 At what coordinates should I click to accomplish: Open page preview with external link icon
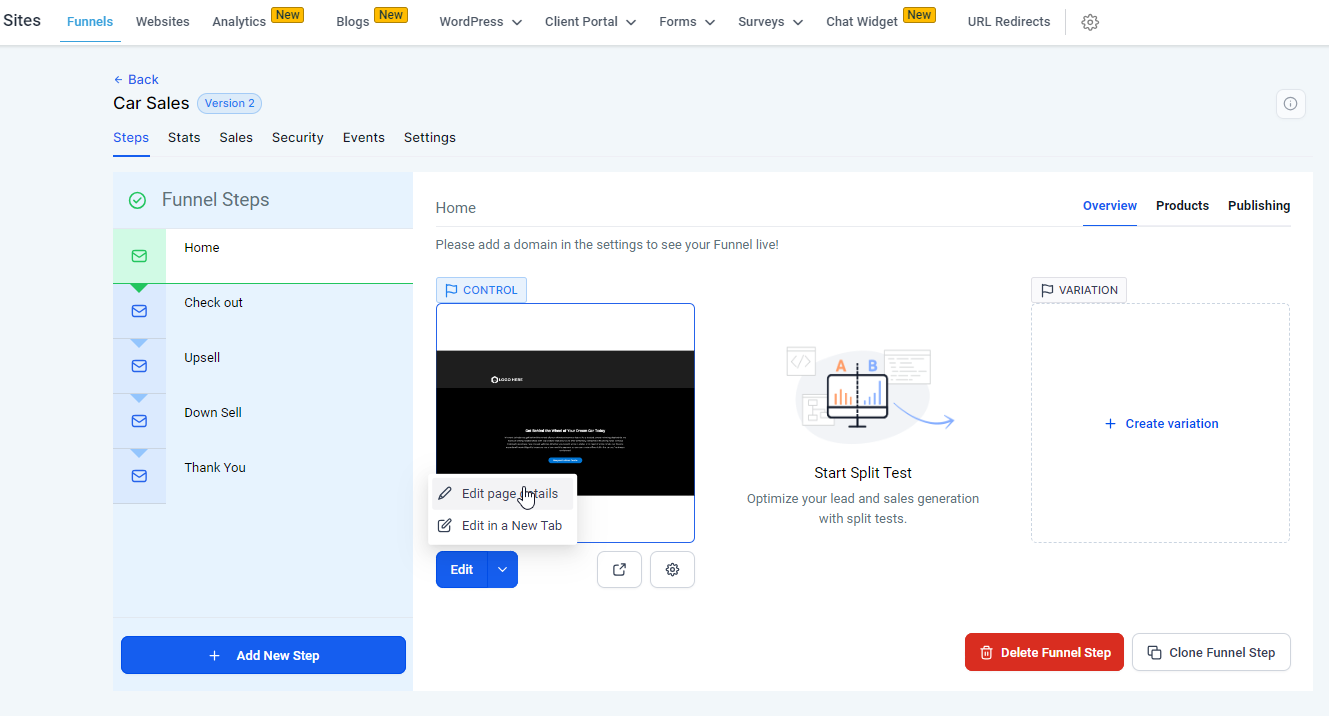point(619,569)
